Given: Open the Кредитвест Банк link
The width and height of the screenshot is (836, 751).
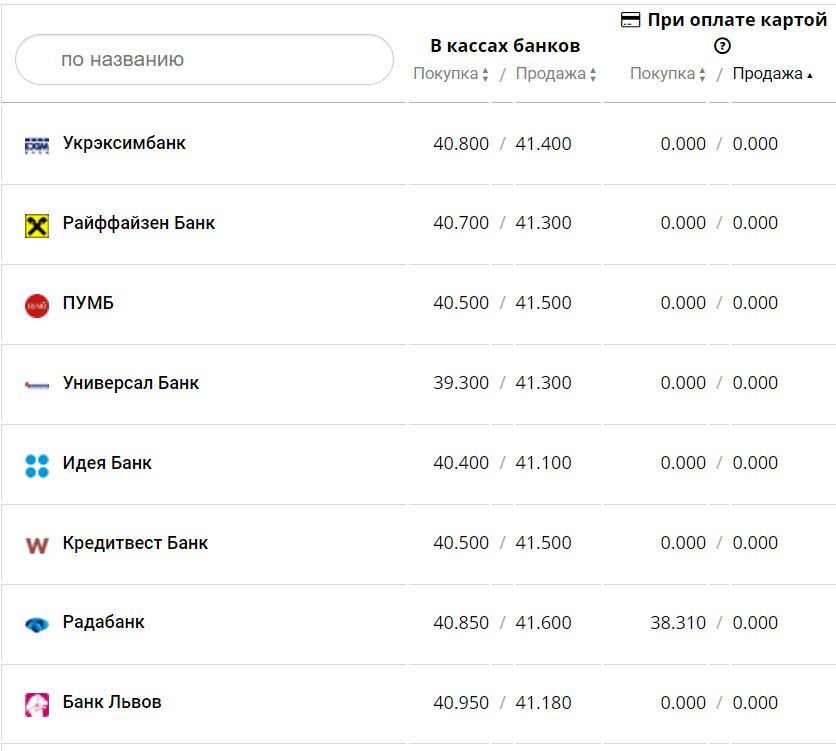Looking at the screenshot, I should (x=135, y=543).
